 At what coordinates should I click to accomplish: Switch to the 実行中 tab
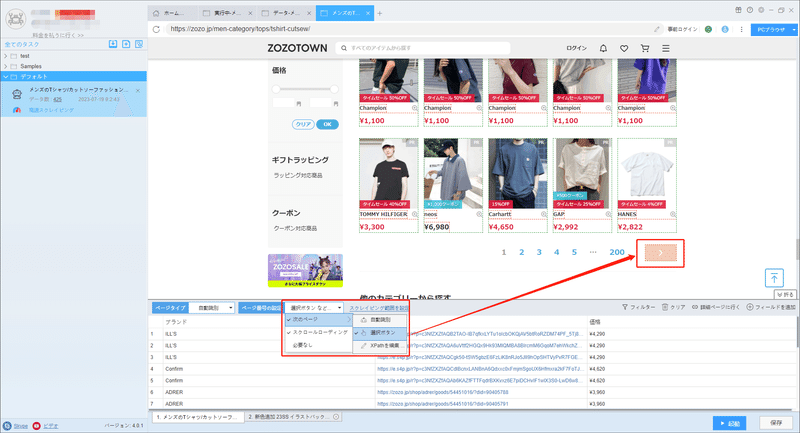click(x=227, y=13)
